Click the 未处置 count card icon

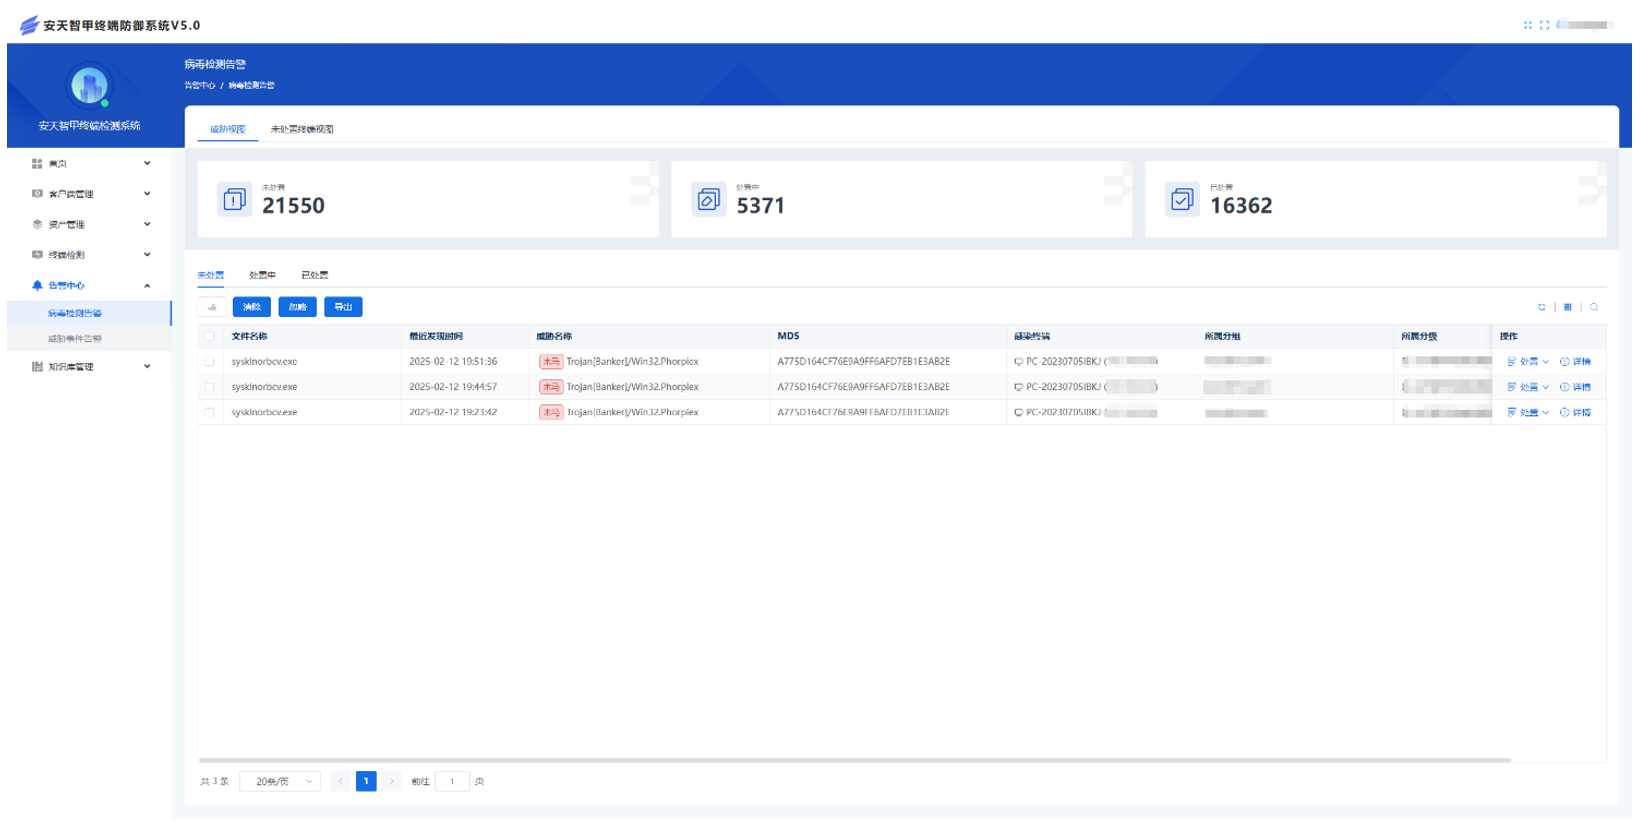coord(234,200)
